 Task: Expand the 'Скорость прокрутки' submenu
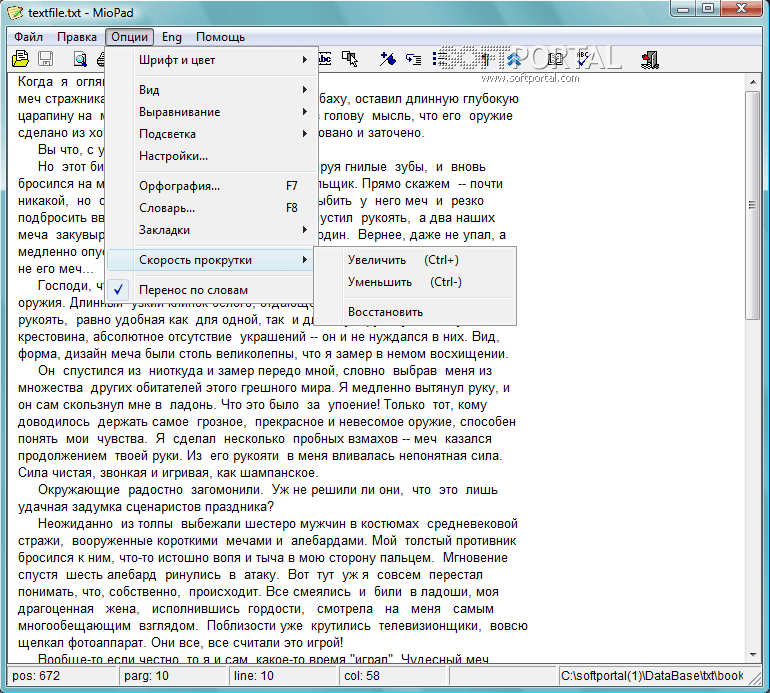point(210,260)
